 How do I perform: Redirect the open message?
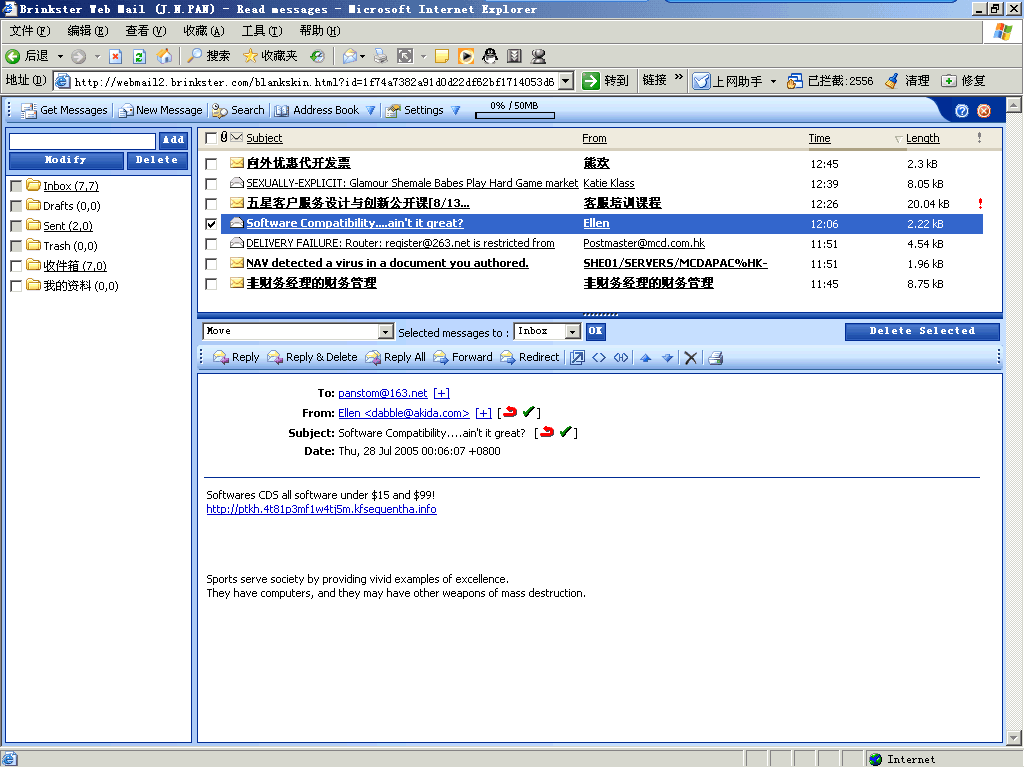530,357
